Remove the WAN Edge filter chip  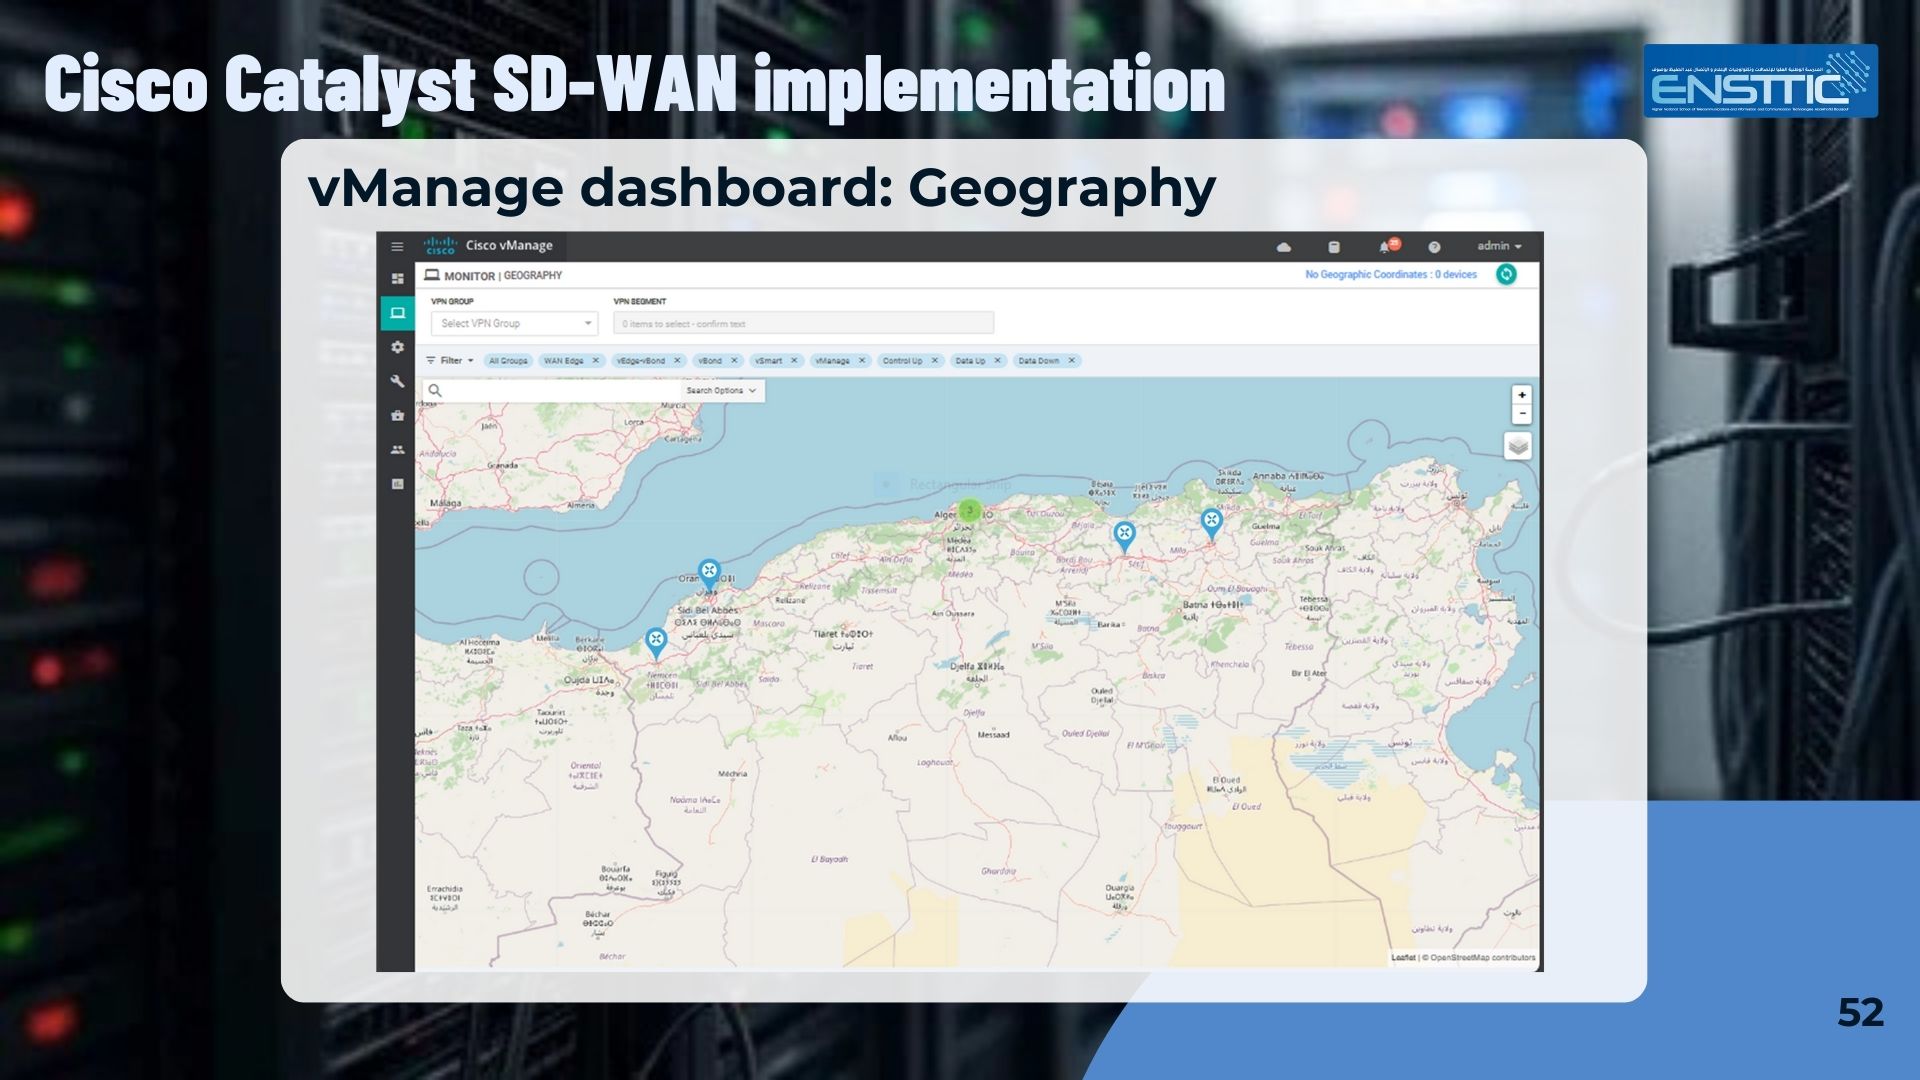pos(596,360)
